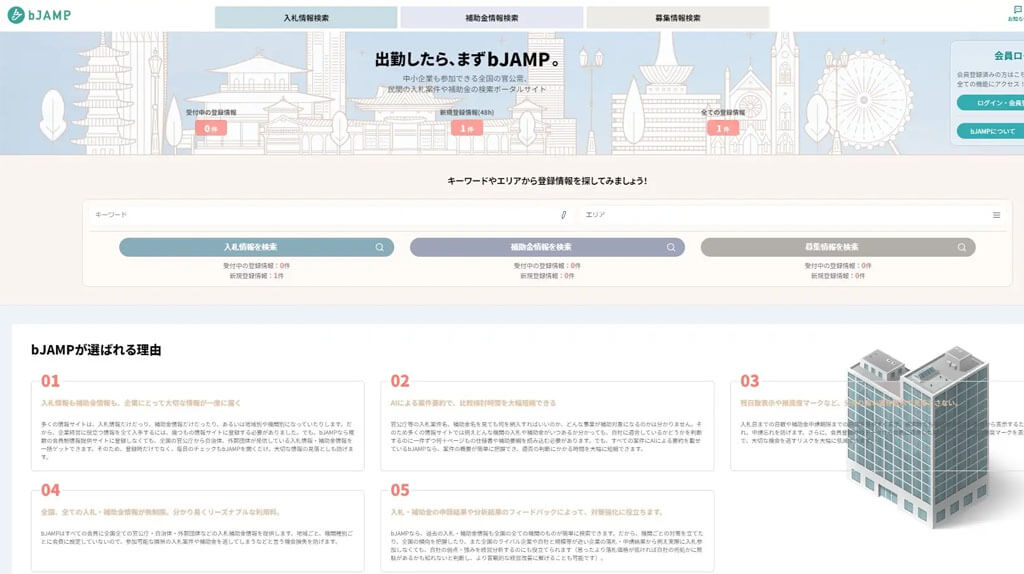Screen dimensions: 1024x574
Task: Click the 1件 badge under 全ての登録情報
Action: pyautogui.click(x=723, y=129)
